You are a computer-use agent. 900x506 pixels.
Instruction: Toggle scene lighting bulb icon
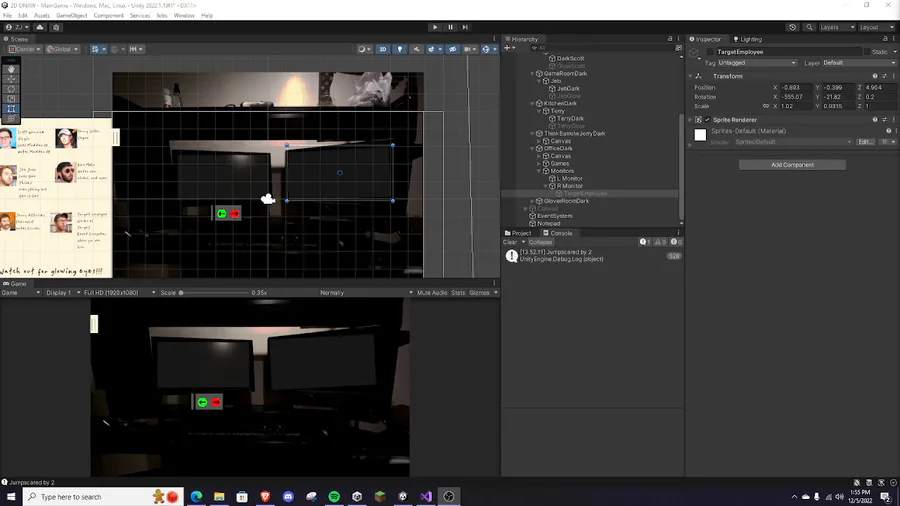(x=400, y=49)
